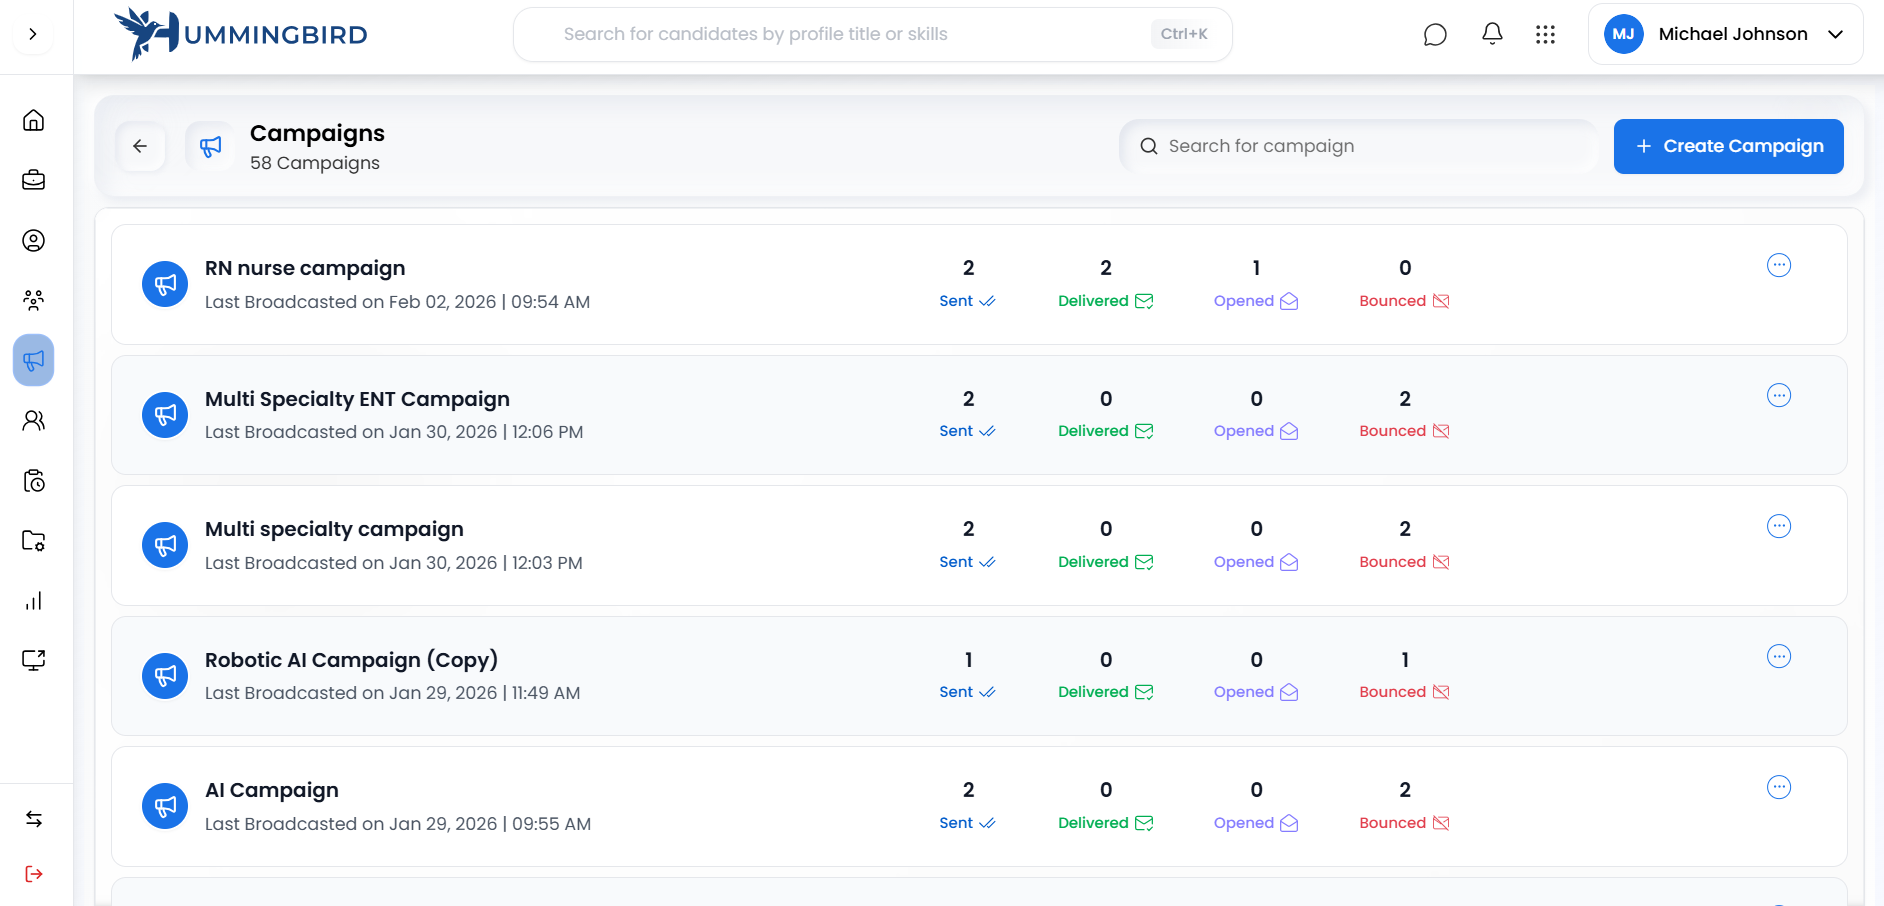Image resolution: width=1884 pixels, height=906 pixels.
Task: Open options menu for AI Campaign
Action: pyautogui.click(x=1778, y=787)
